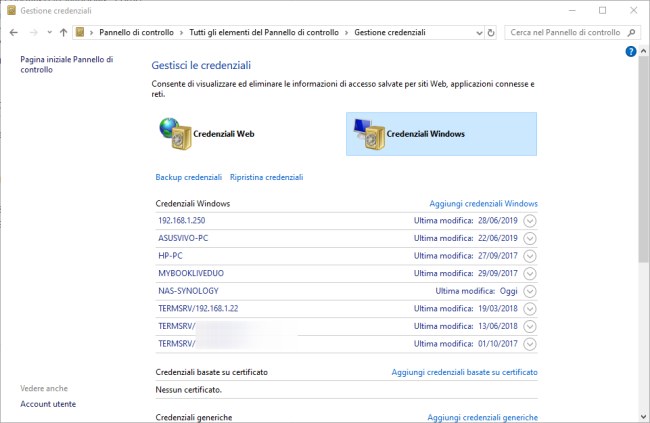Click Pannello di controllo breadcrumb

[x=136, y=32]
